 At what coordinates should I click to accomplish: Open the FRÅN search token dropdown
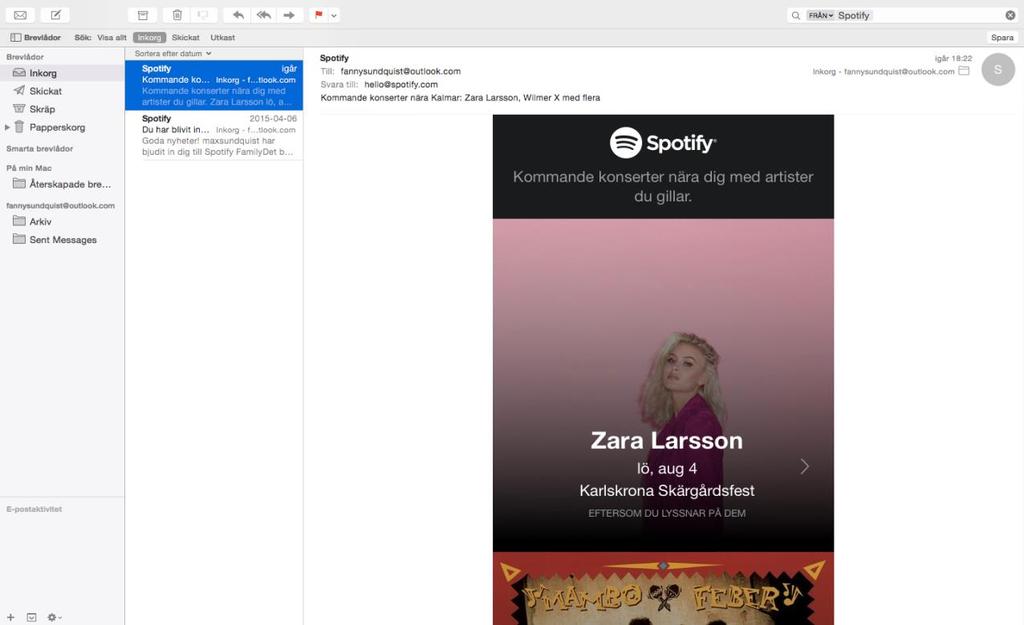tap(821, 15)
